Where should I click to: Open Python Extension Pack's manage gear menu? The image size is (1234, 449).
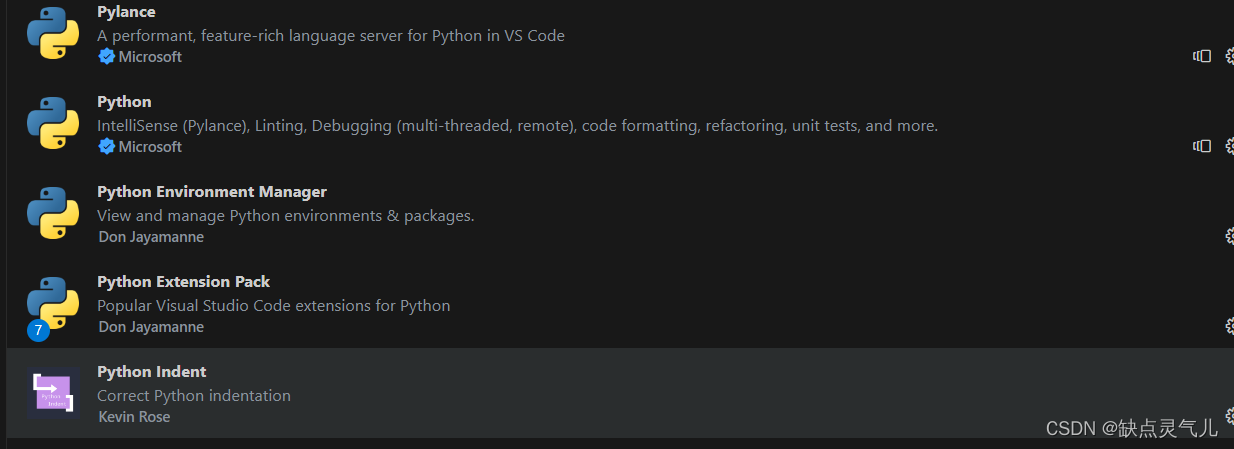1229,326
